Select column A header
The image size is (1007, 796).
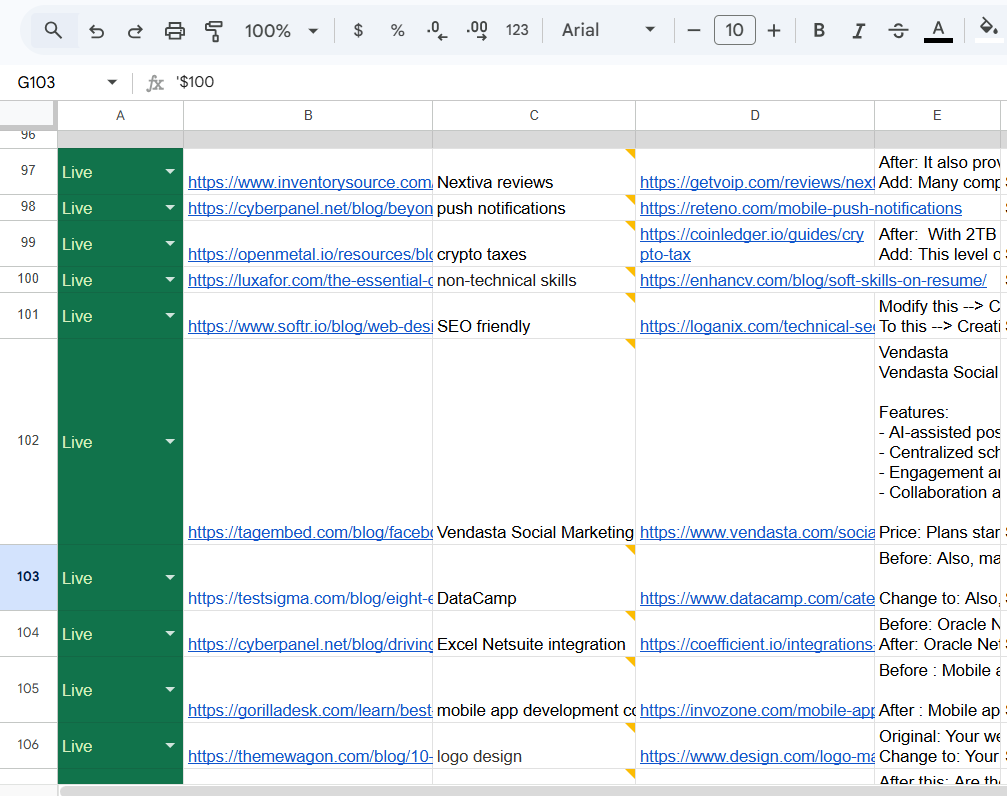pyautogui.click(x=120, y=116)
